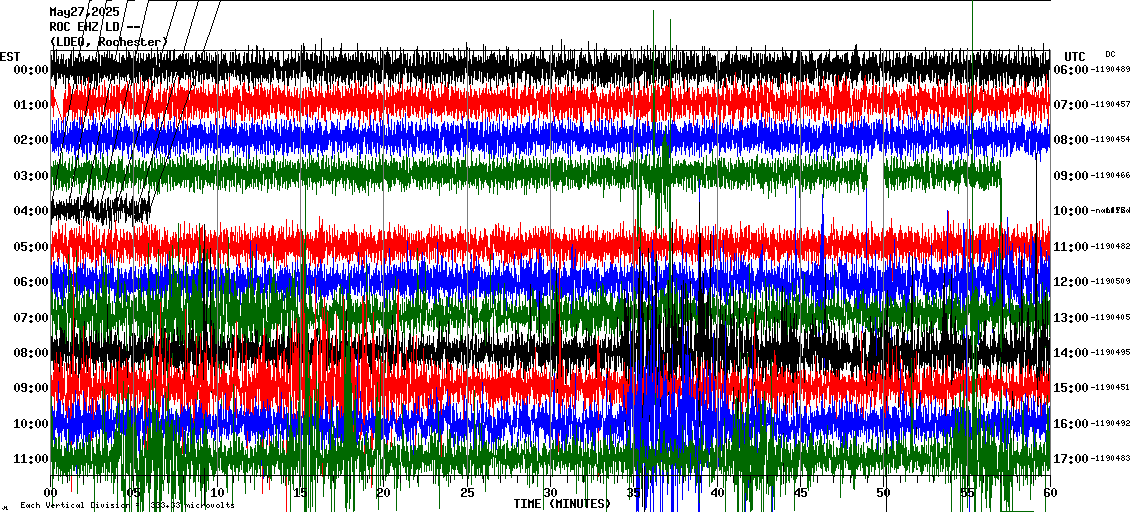The height and width of the screenshot is (519, 1130).
Task: Click the 45 minute mark on time axis
Action: click(x=800, y=493)
